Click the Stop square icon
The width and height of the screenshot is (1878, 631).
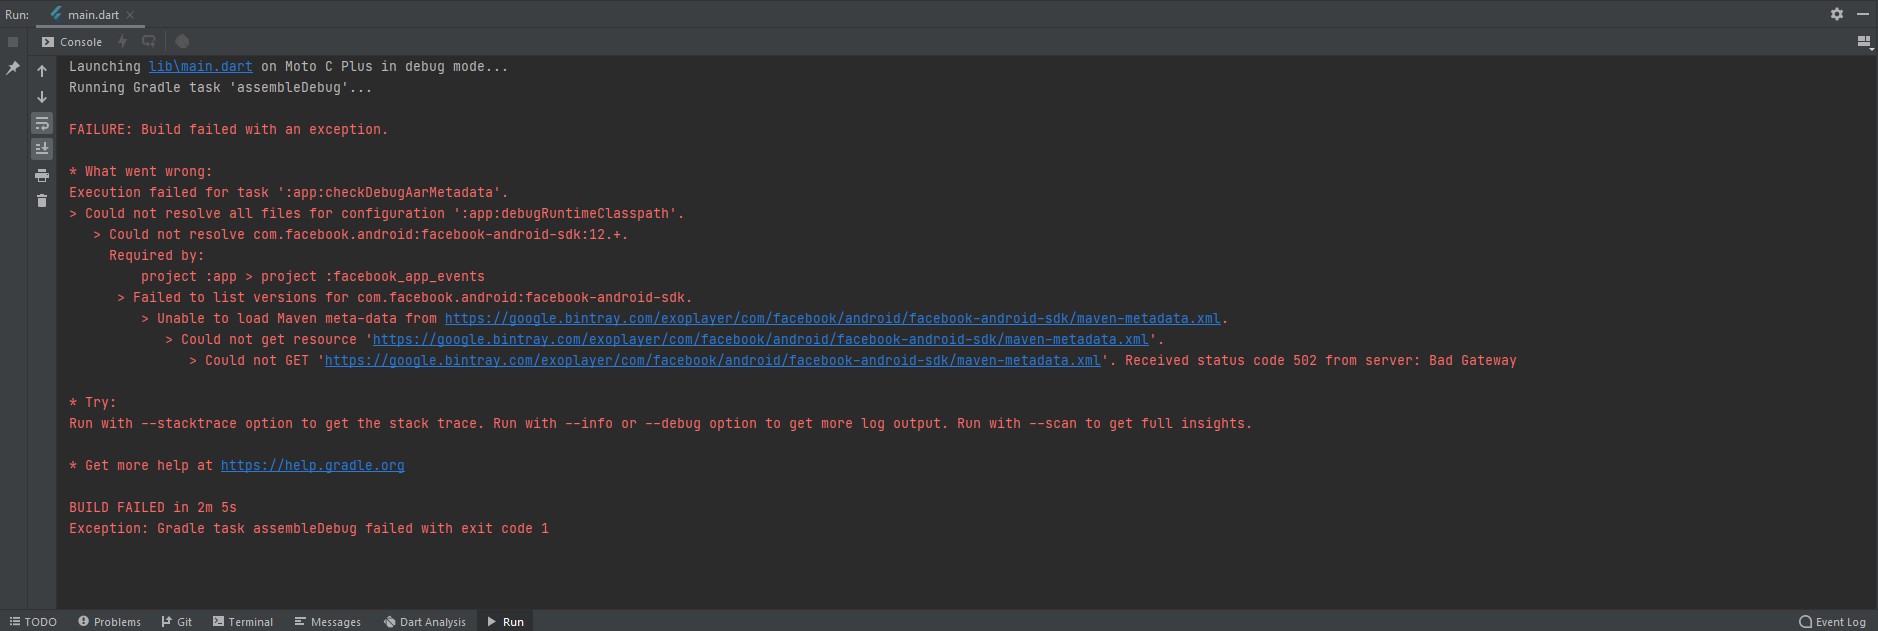coord(13,42)
